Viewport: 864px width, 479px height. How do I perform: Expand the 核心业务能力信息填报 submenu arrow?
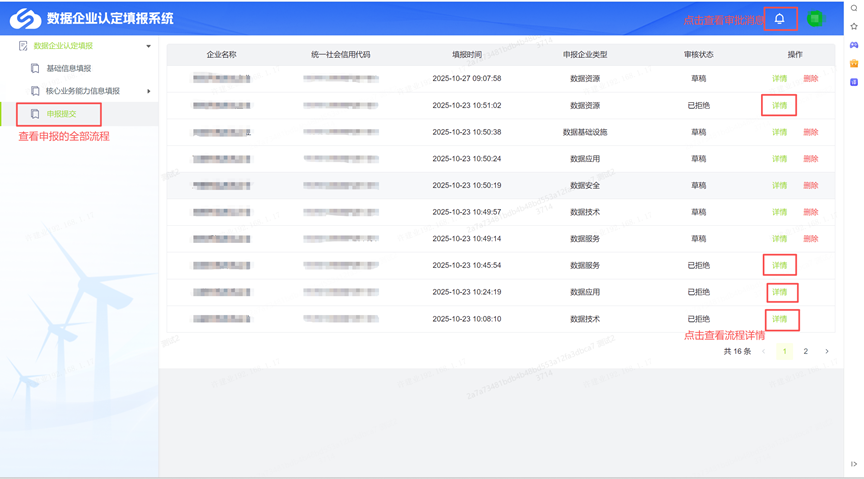(149, 91)
